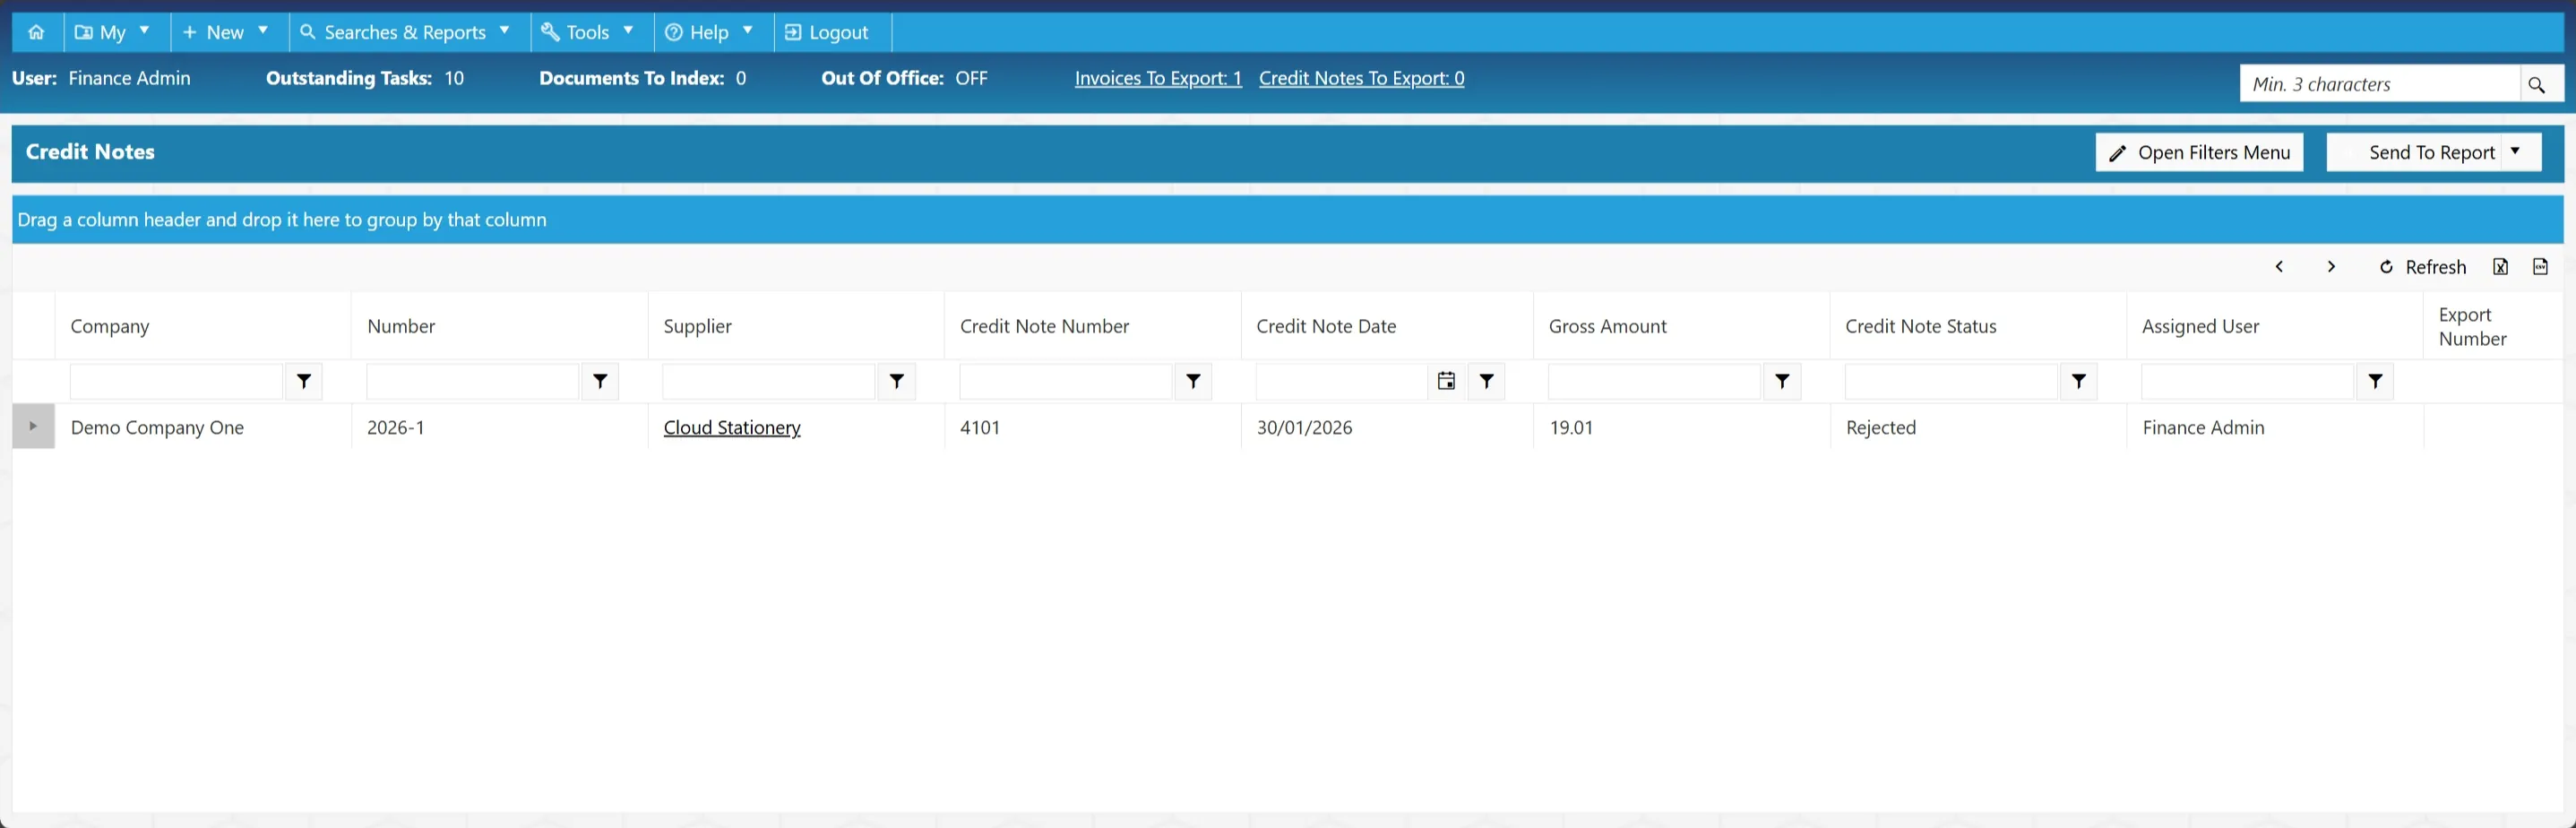Open Supplier column filter icon
The width and height of the screenshot is (2576, 828).
point(897,381)
